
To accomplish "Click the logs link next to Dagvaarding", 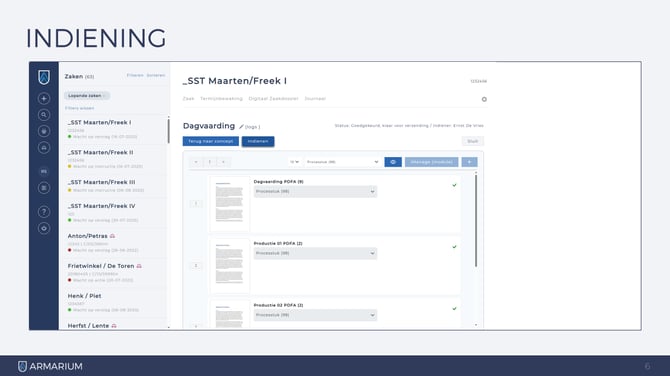I will 252,127.
